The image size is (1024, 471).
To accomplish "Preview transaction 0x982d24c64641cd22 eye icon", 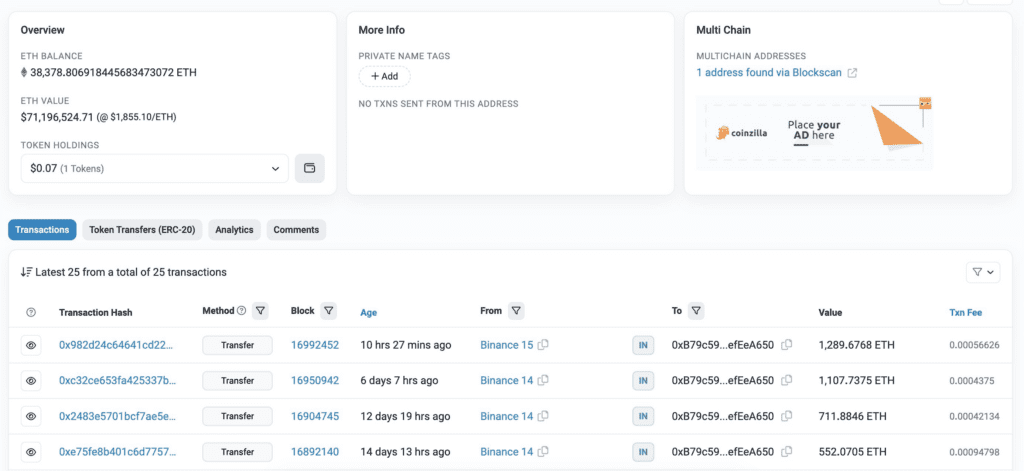I will coord(31,345).
